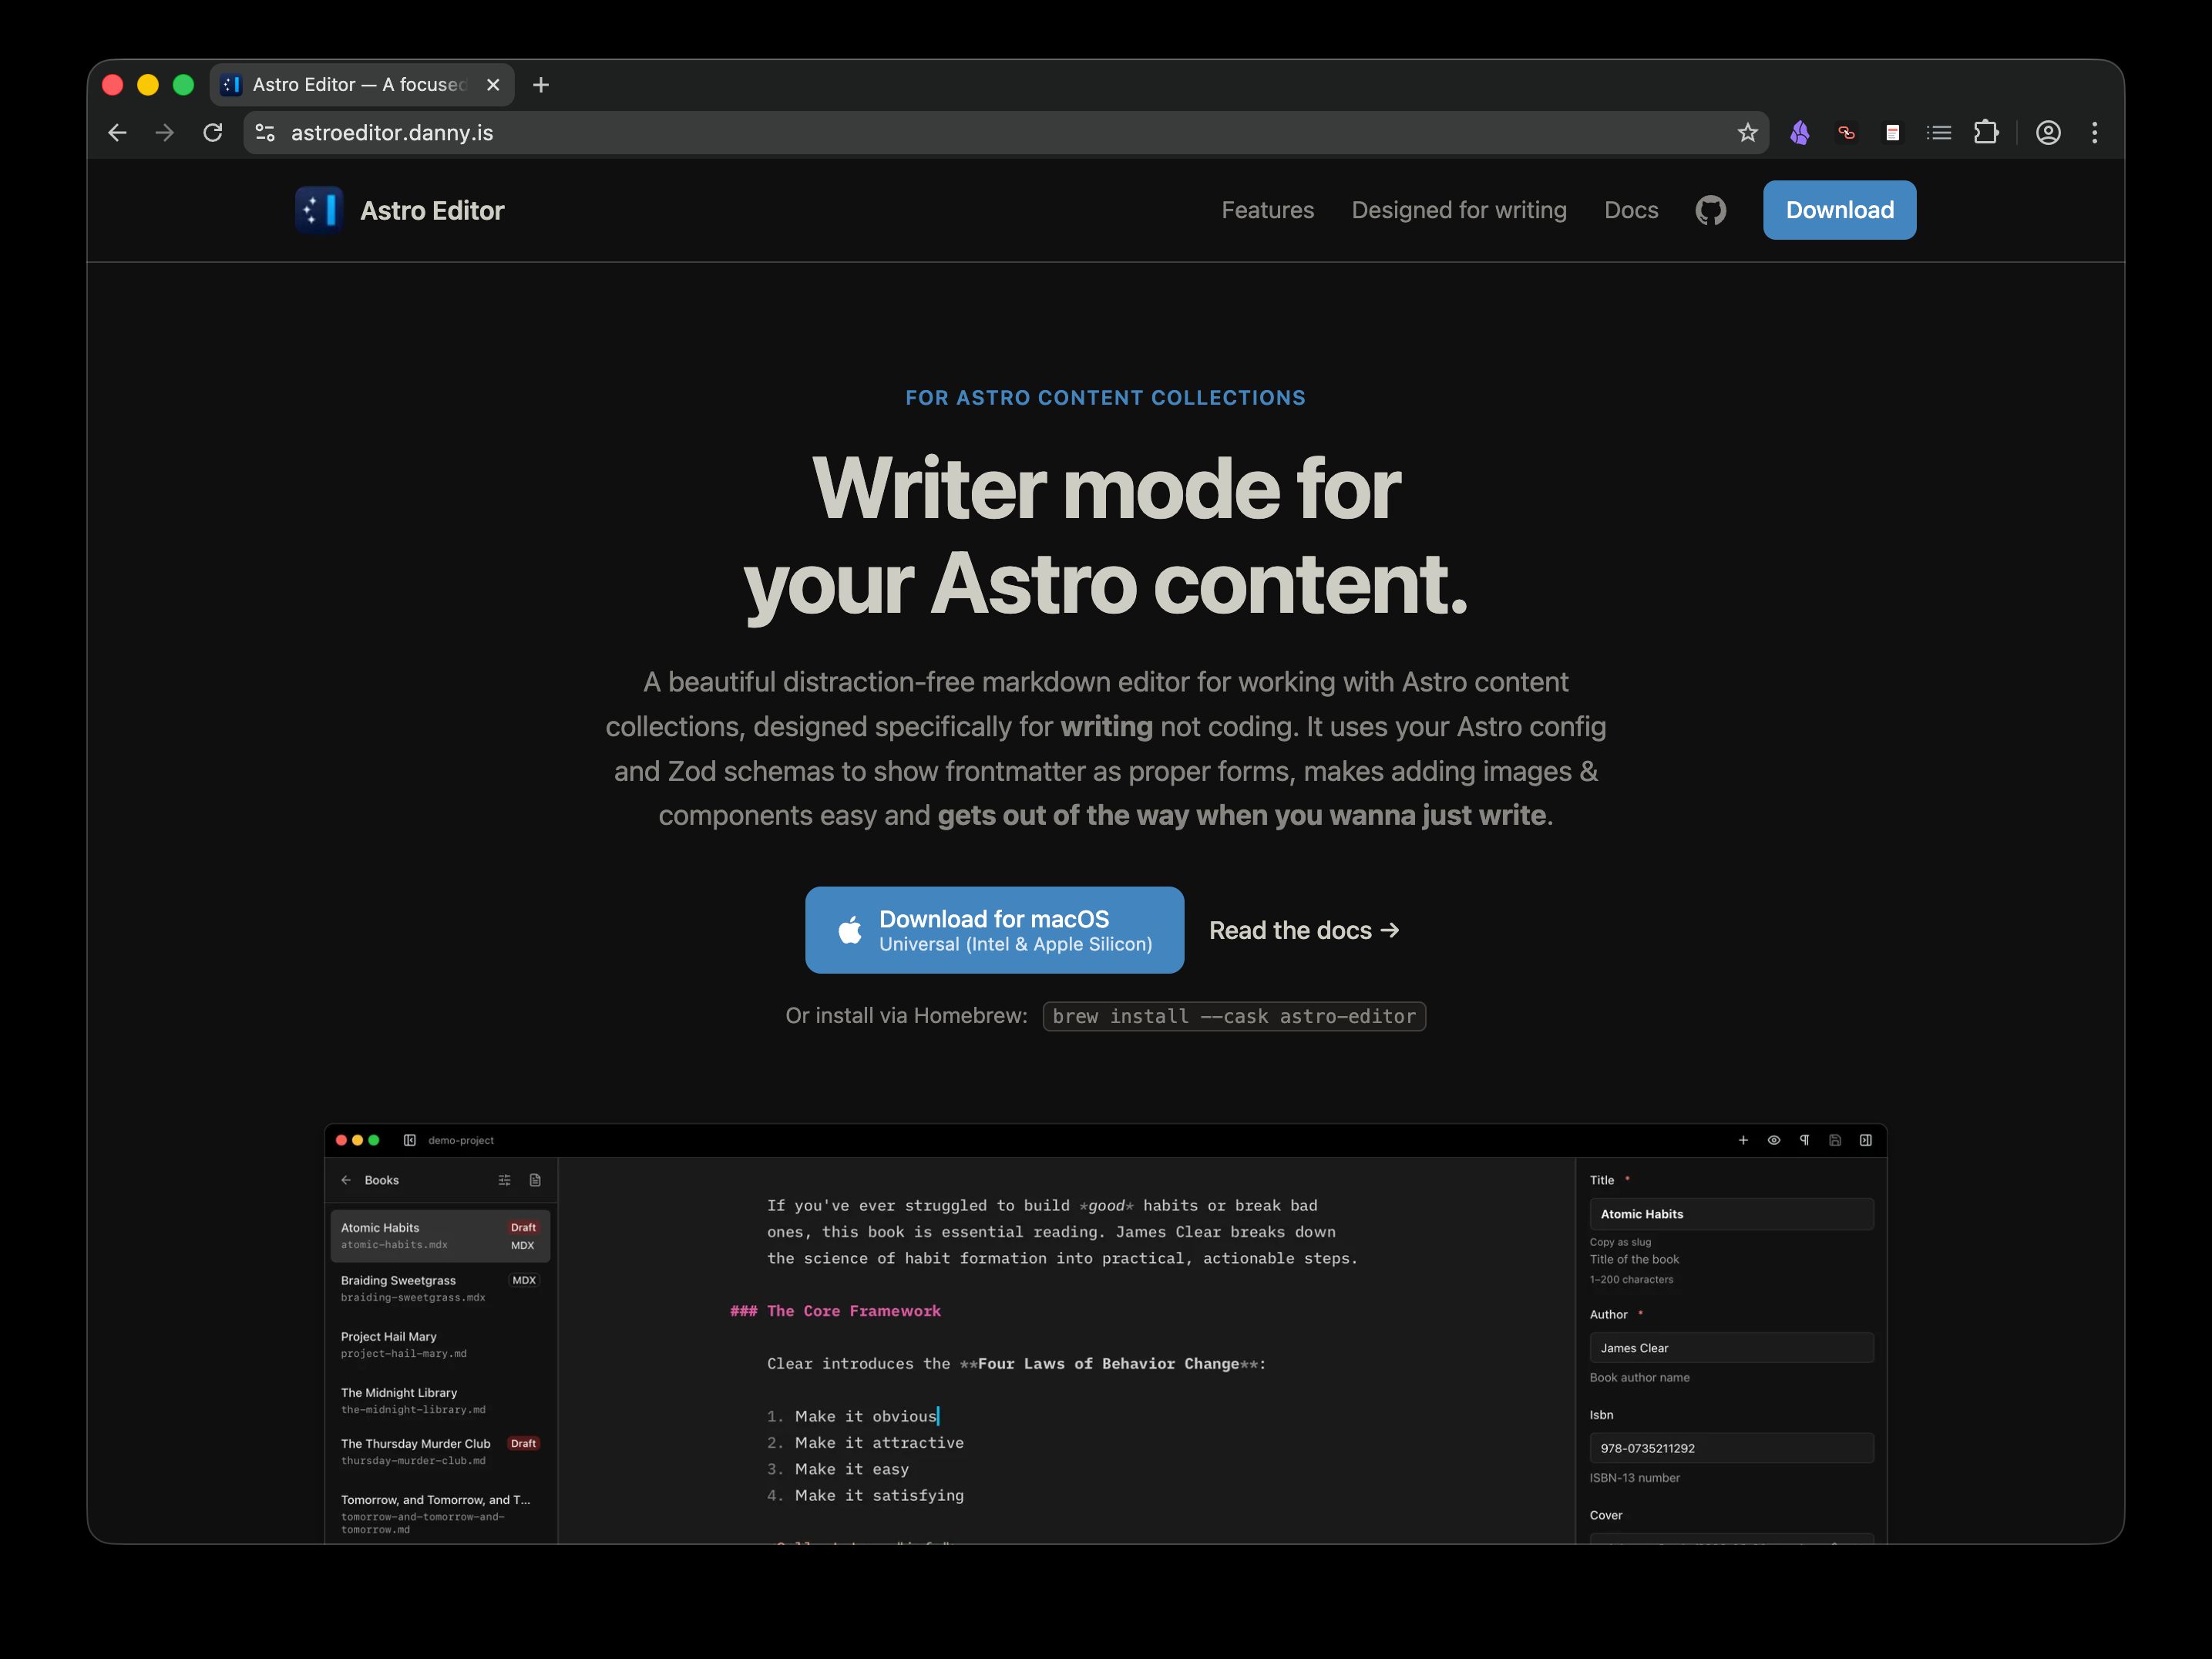
Task: Click For Astro Content Collections label
Action: click(1106, 398)
